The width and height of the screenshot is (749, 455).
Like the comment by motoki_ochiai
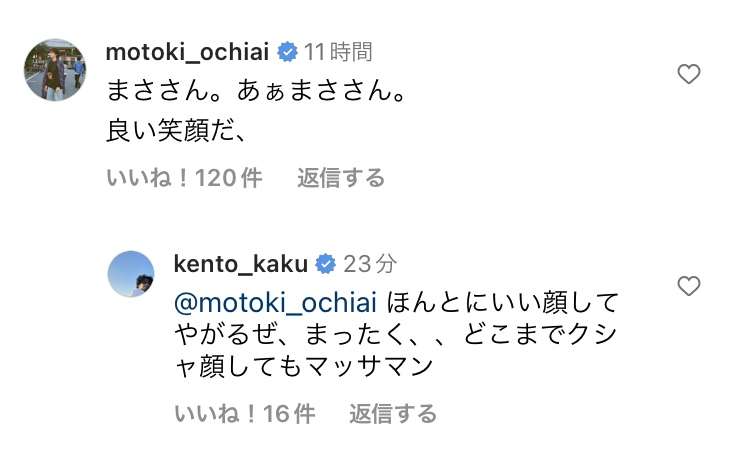689,74
